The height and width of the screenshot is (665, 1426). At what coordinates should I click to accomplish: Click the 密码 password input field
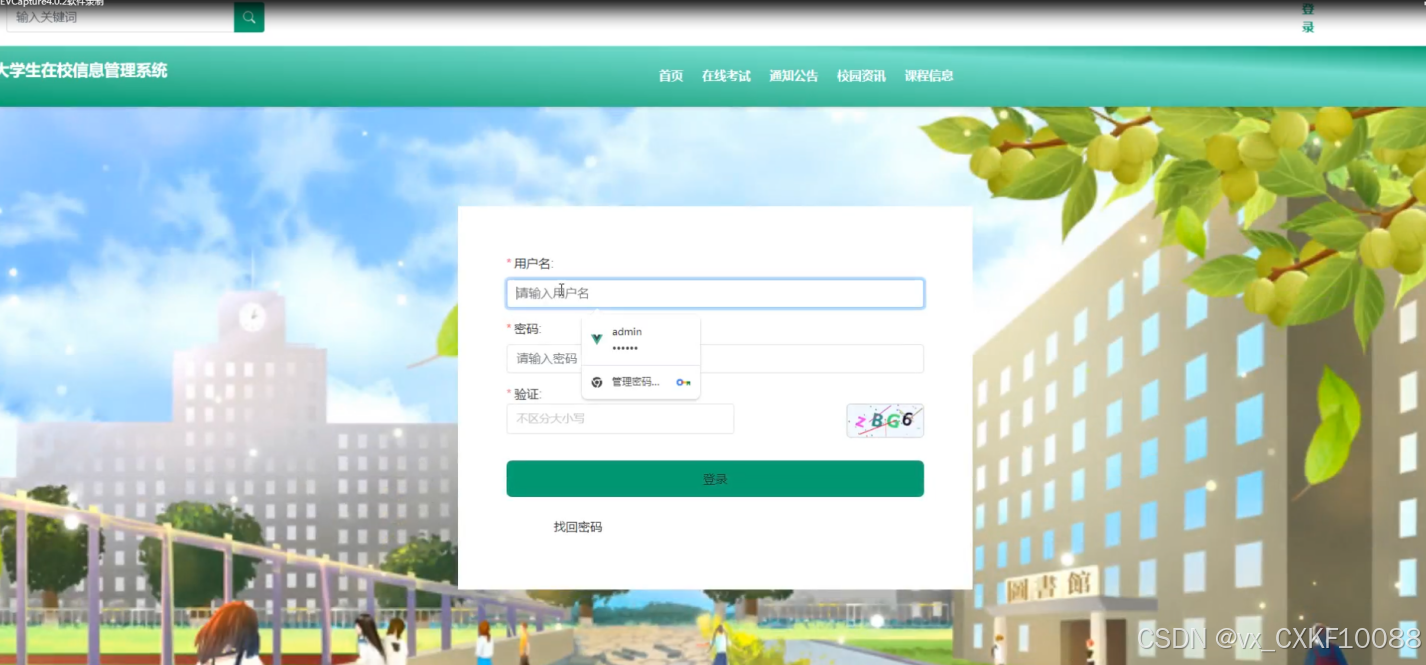(715, 359)
